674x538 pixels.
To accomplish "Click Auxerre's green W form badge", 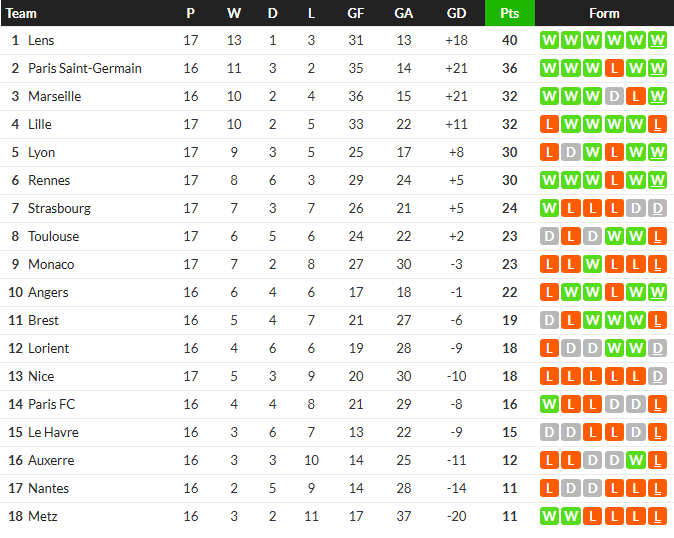I will 636,460.
